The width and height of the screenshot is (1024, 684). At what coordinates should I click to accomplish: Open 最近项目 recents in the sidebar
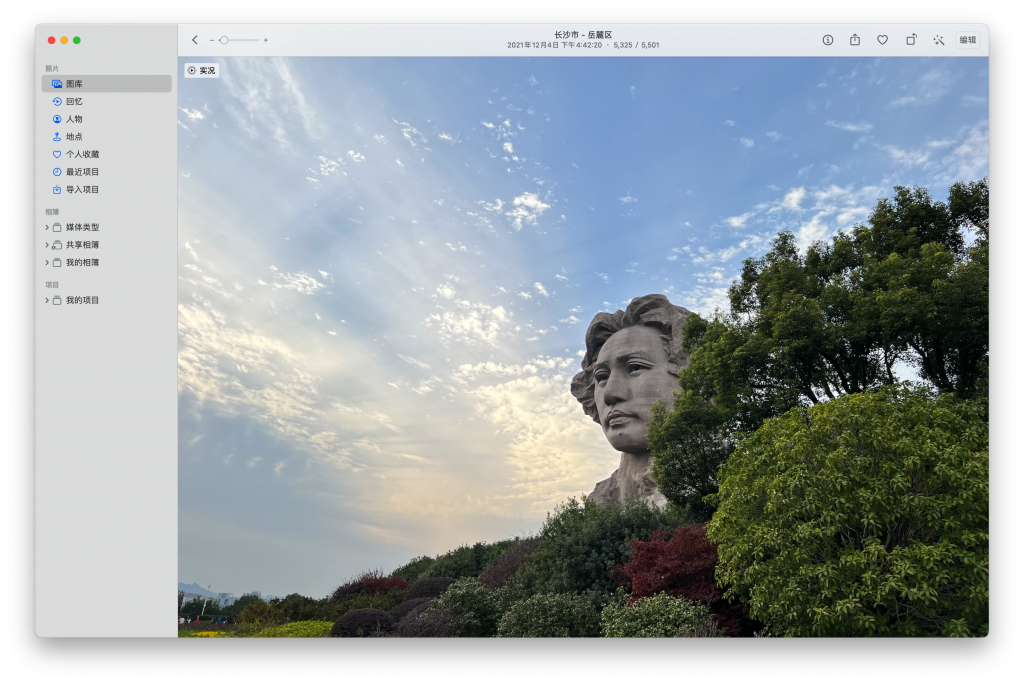click(106, 172)
